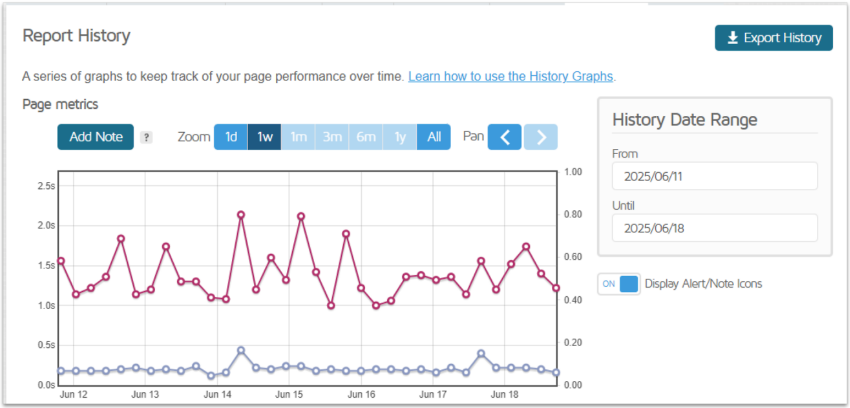The width and height of the screenshot is (850, 408).
Task: Click the Report History heading
Action: coord(76,36)
